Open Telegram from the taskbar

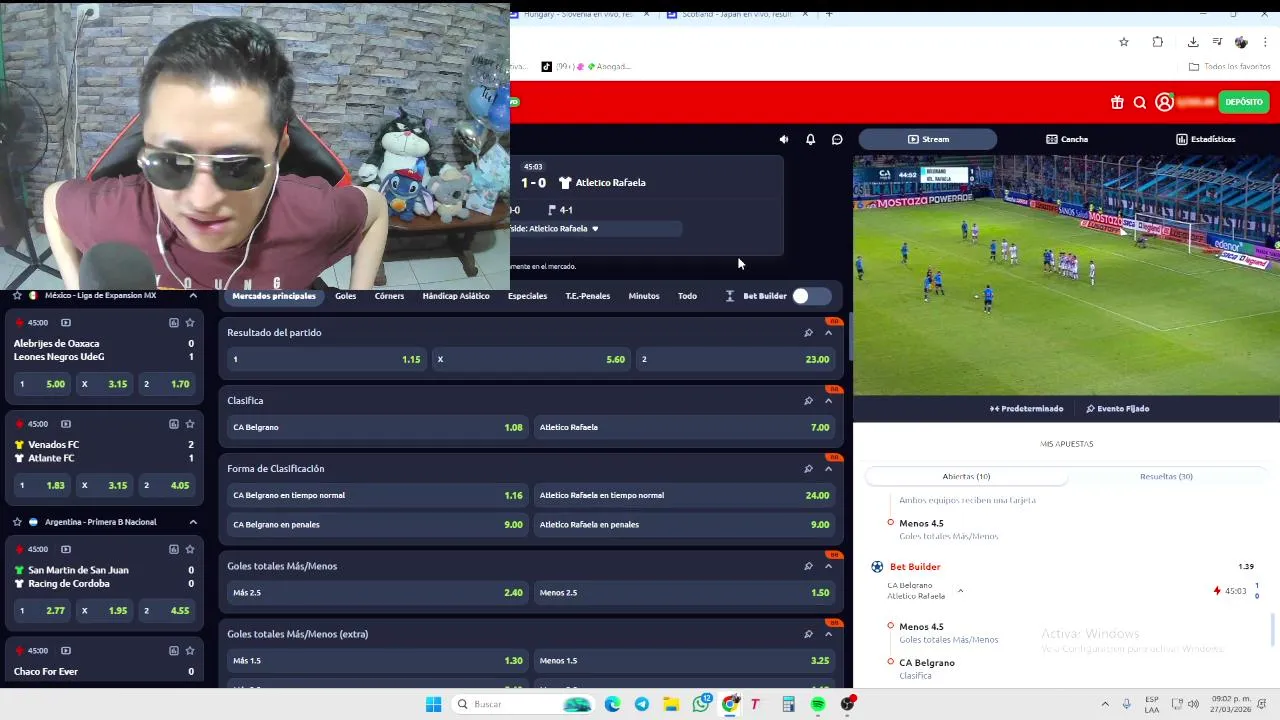(642, 704)
